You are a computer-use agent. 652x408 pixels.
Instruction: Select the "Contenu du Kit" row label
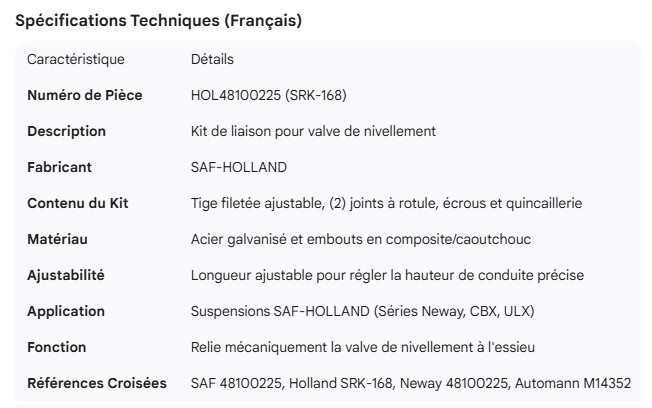pos(78,203)
